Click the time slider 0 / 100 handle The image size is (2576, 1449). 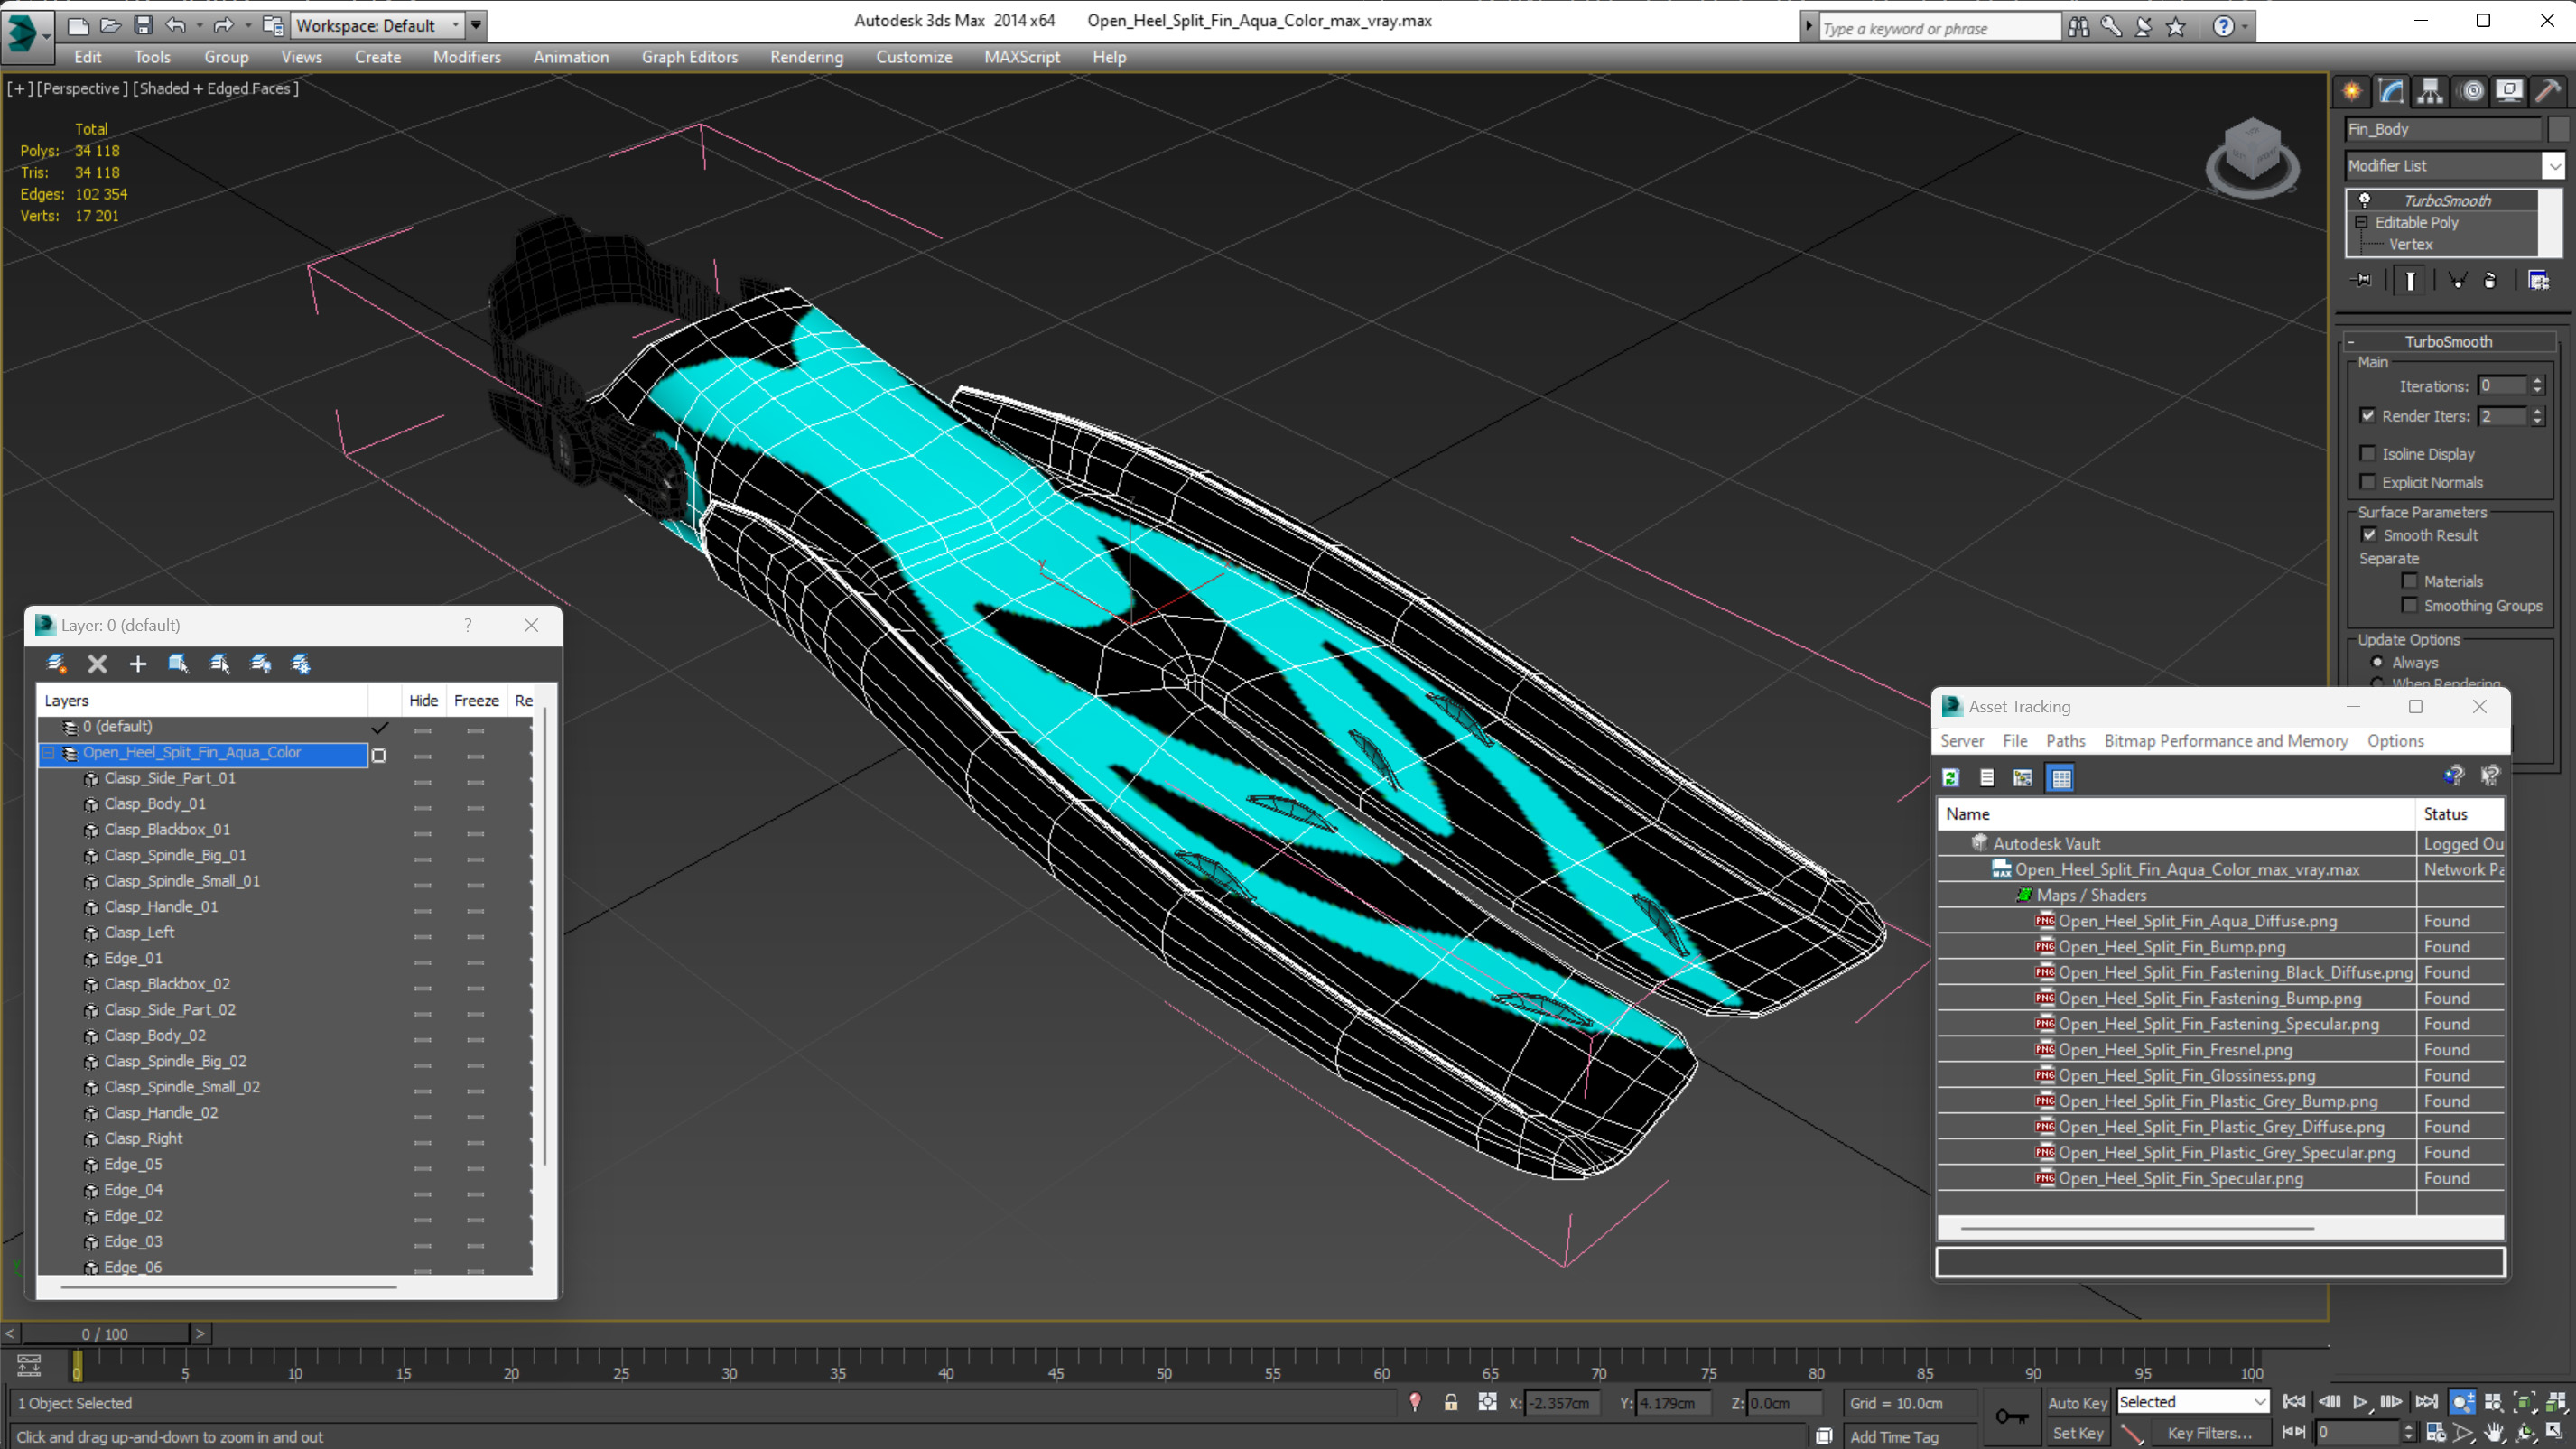click(x=105, y=1333)
